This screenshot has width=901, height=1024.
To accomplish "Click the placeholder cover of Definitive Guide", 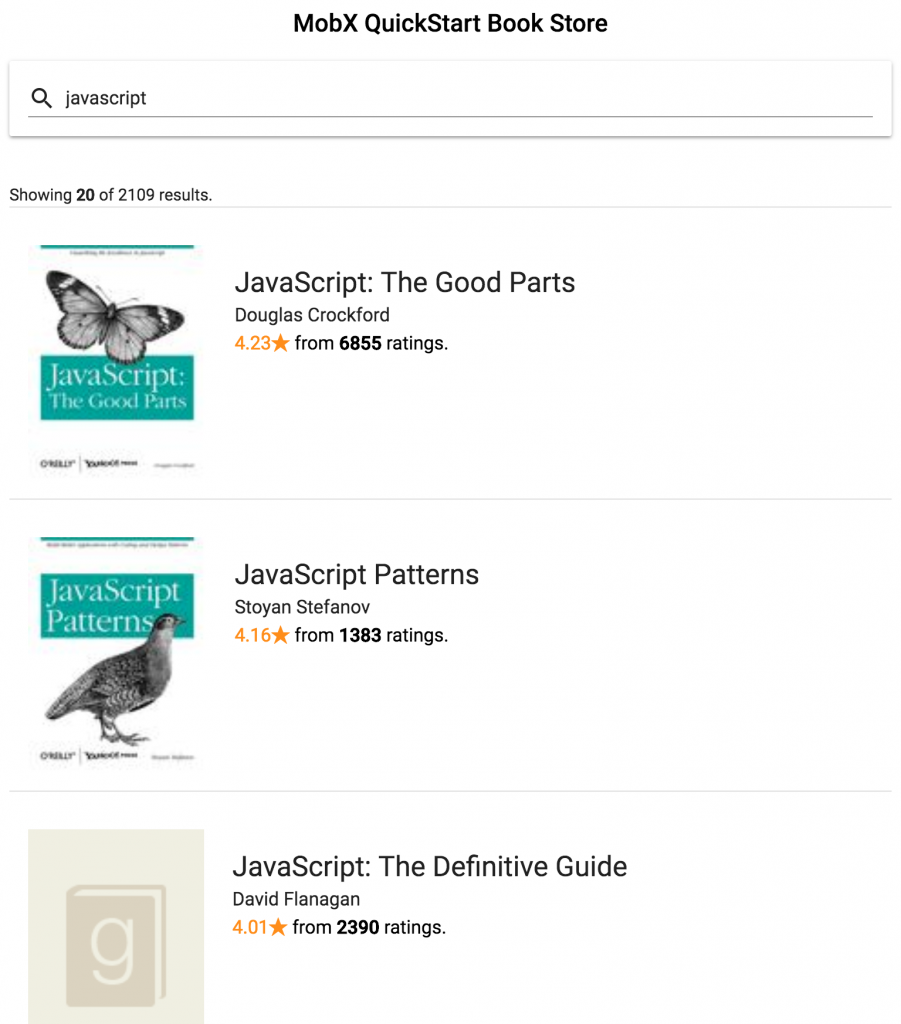I will pyautogui.click(x=116, y=926).
